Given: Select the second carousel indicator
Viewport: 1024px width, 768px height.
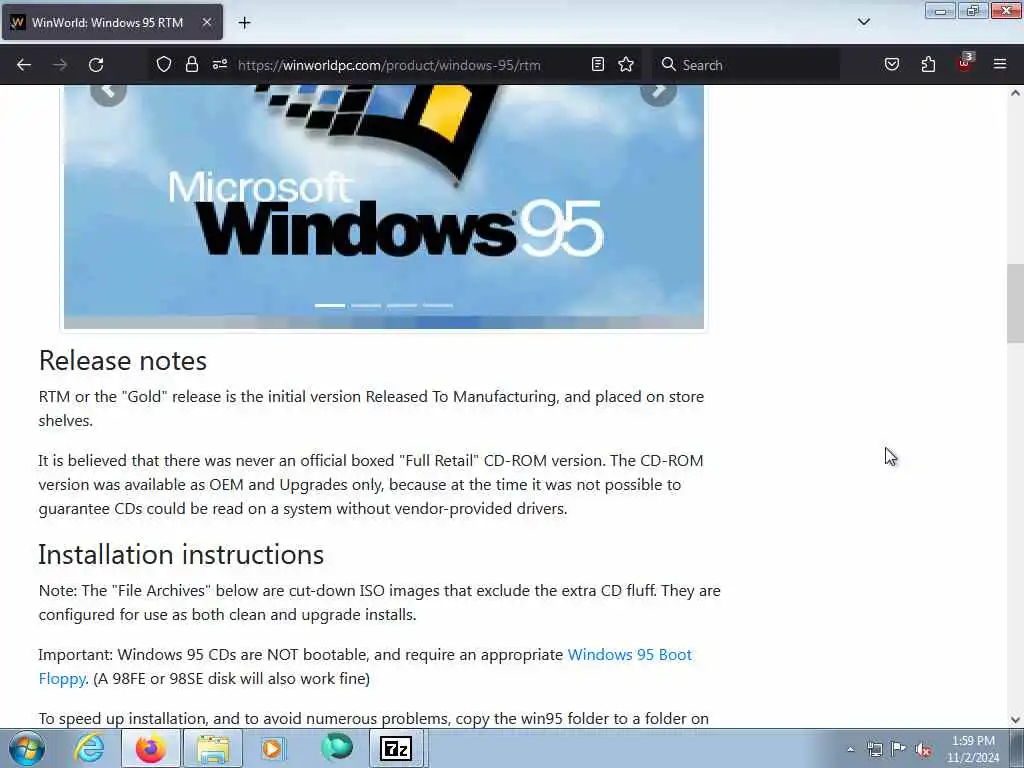Looking at the screenshot, I should pos(366,305).
